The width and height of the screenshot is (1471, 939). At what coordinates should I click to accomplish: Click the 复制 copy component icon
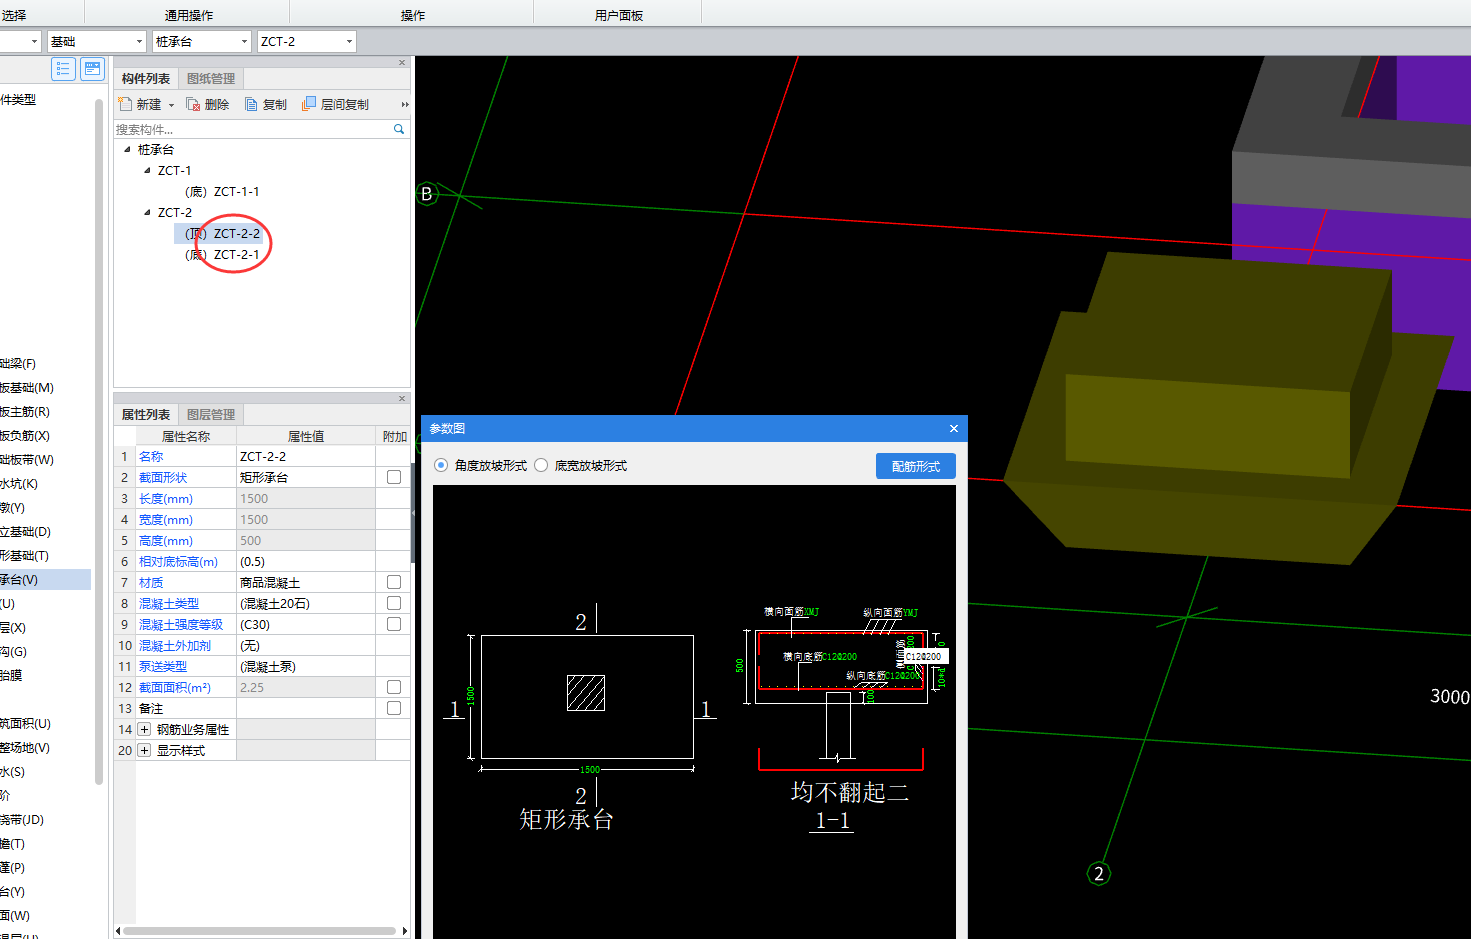(x=251, y=104)
